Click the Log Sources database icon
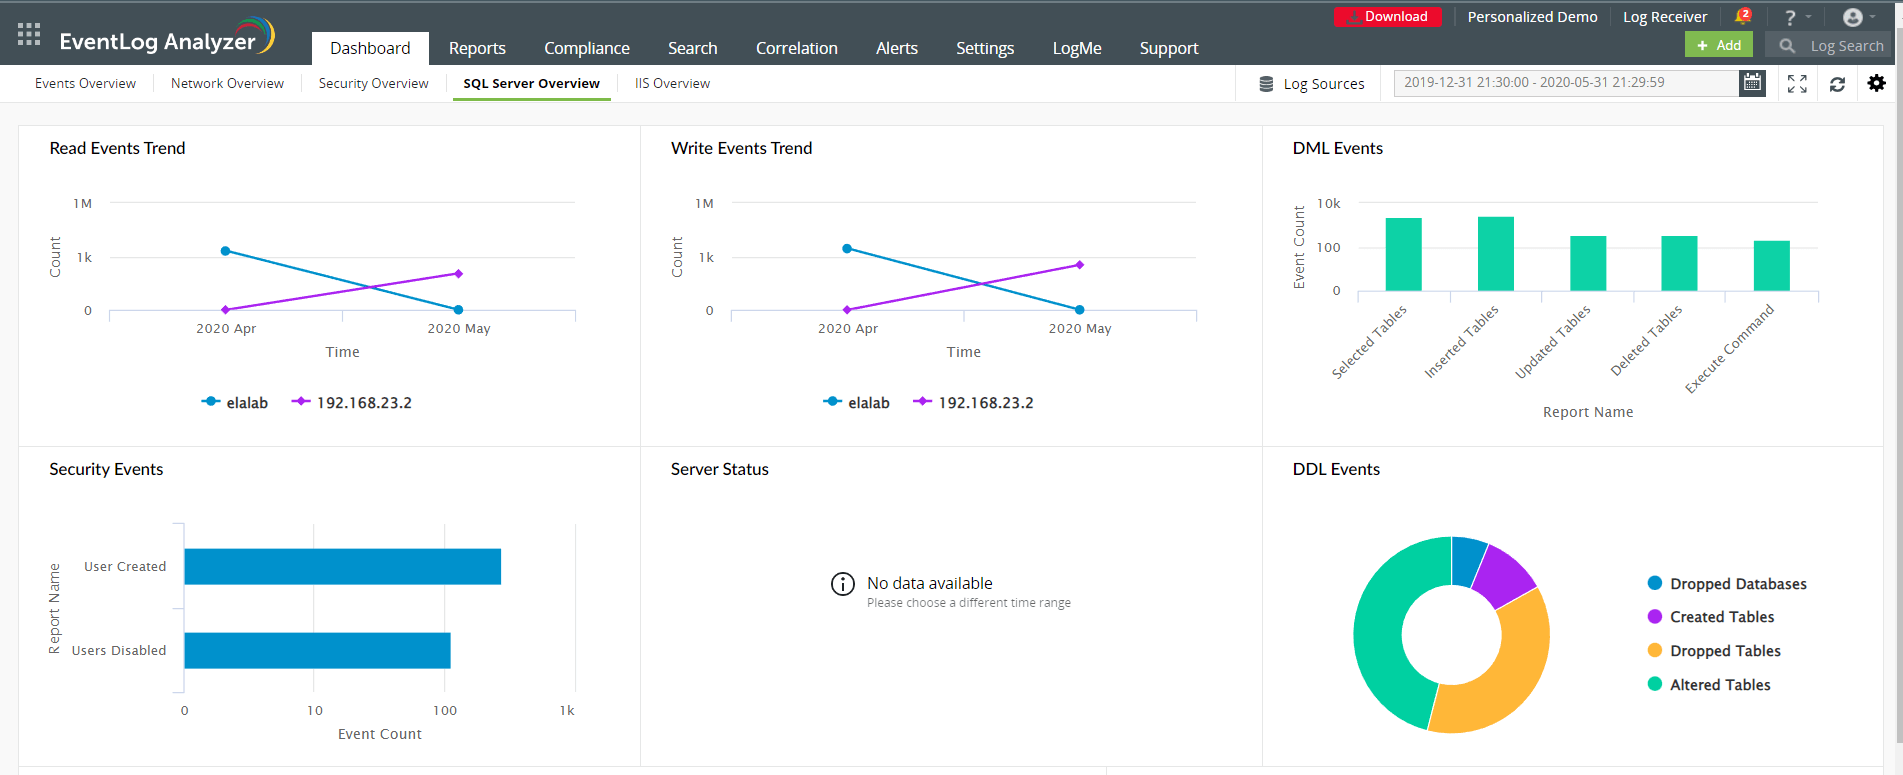 click(x=1266, y=84)
